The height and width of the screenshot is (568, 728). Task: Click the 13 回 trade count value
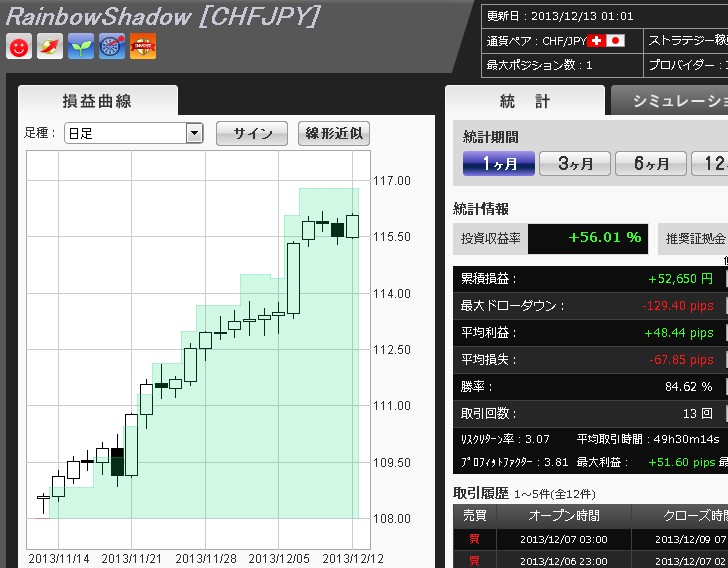click(697, 413)
